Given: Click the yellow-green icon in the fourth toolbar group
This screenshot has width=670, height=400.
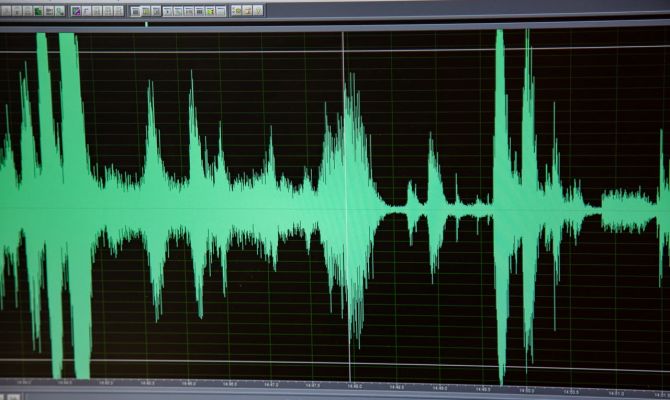Looking at the screenshot, I should (209, 11).
